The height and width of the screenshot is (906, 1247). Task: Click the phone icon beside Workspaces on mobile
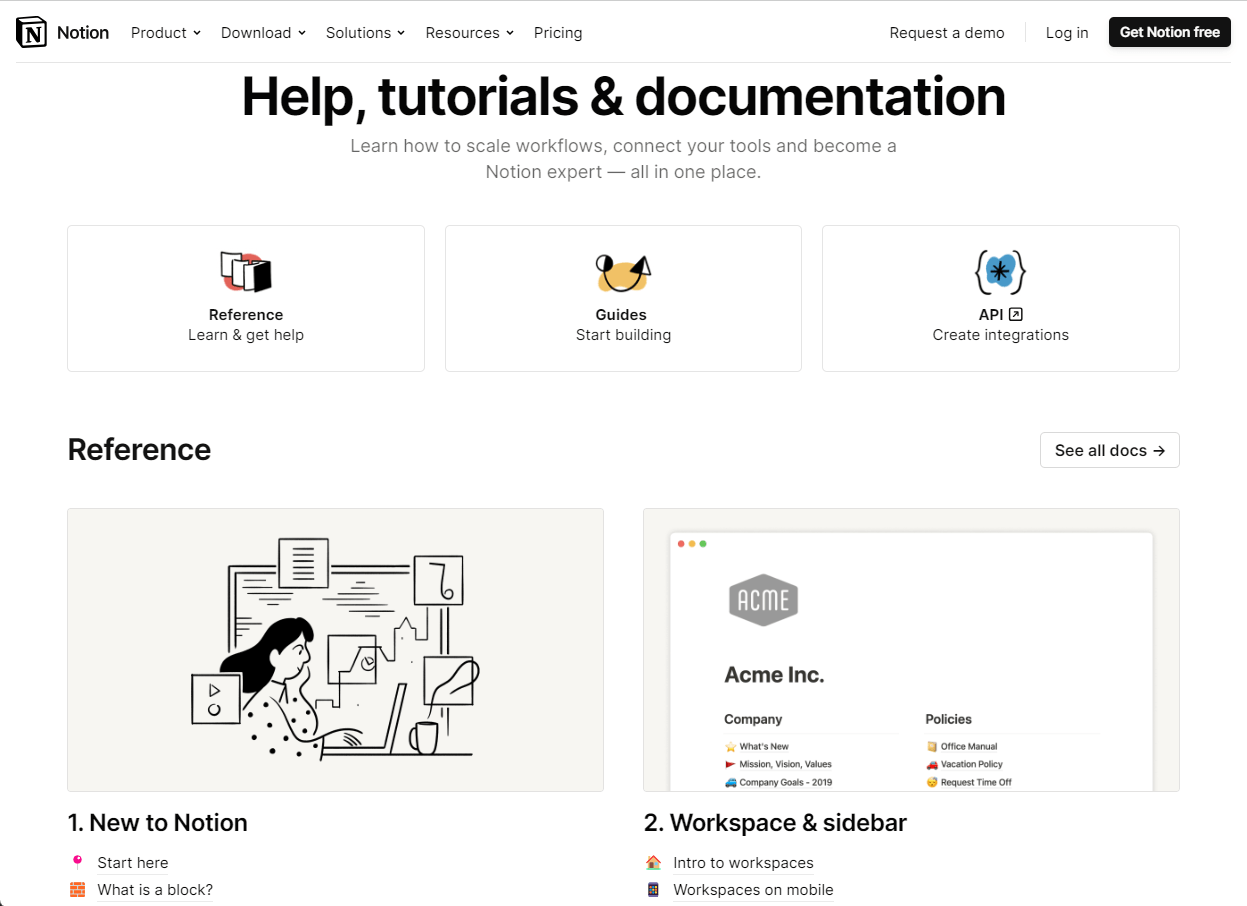[x=653, y=889]
